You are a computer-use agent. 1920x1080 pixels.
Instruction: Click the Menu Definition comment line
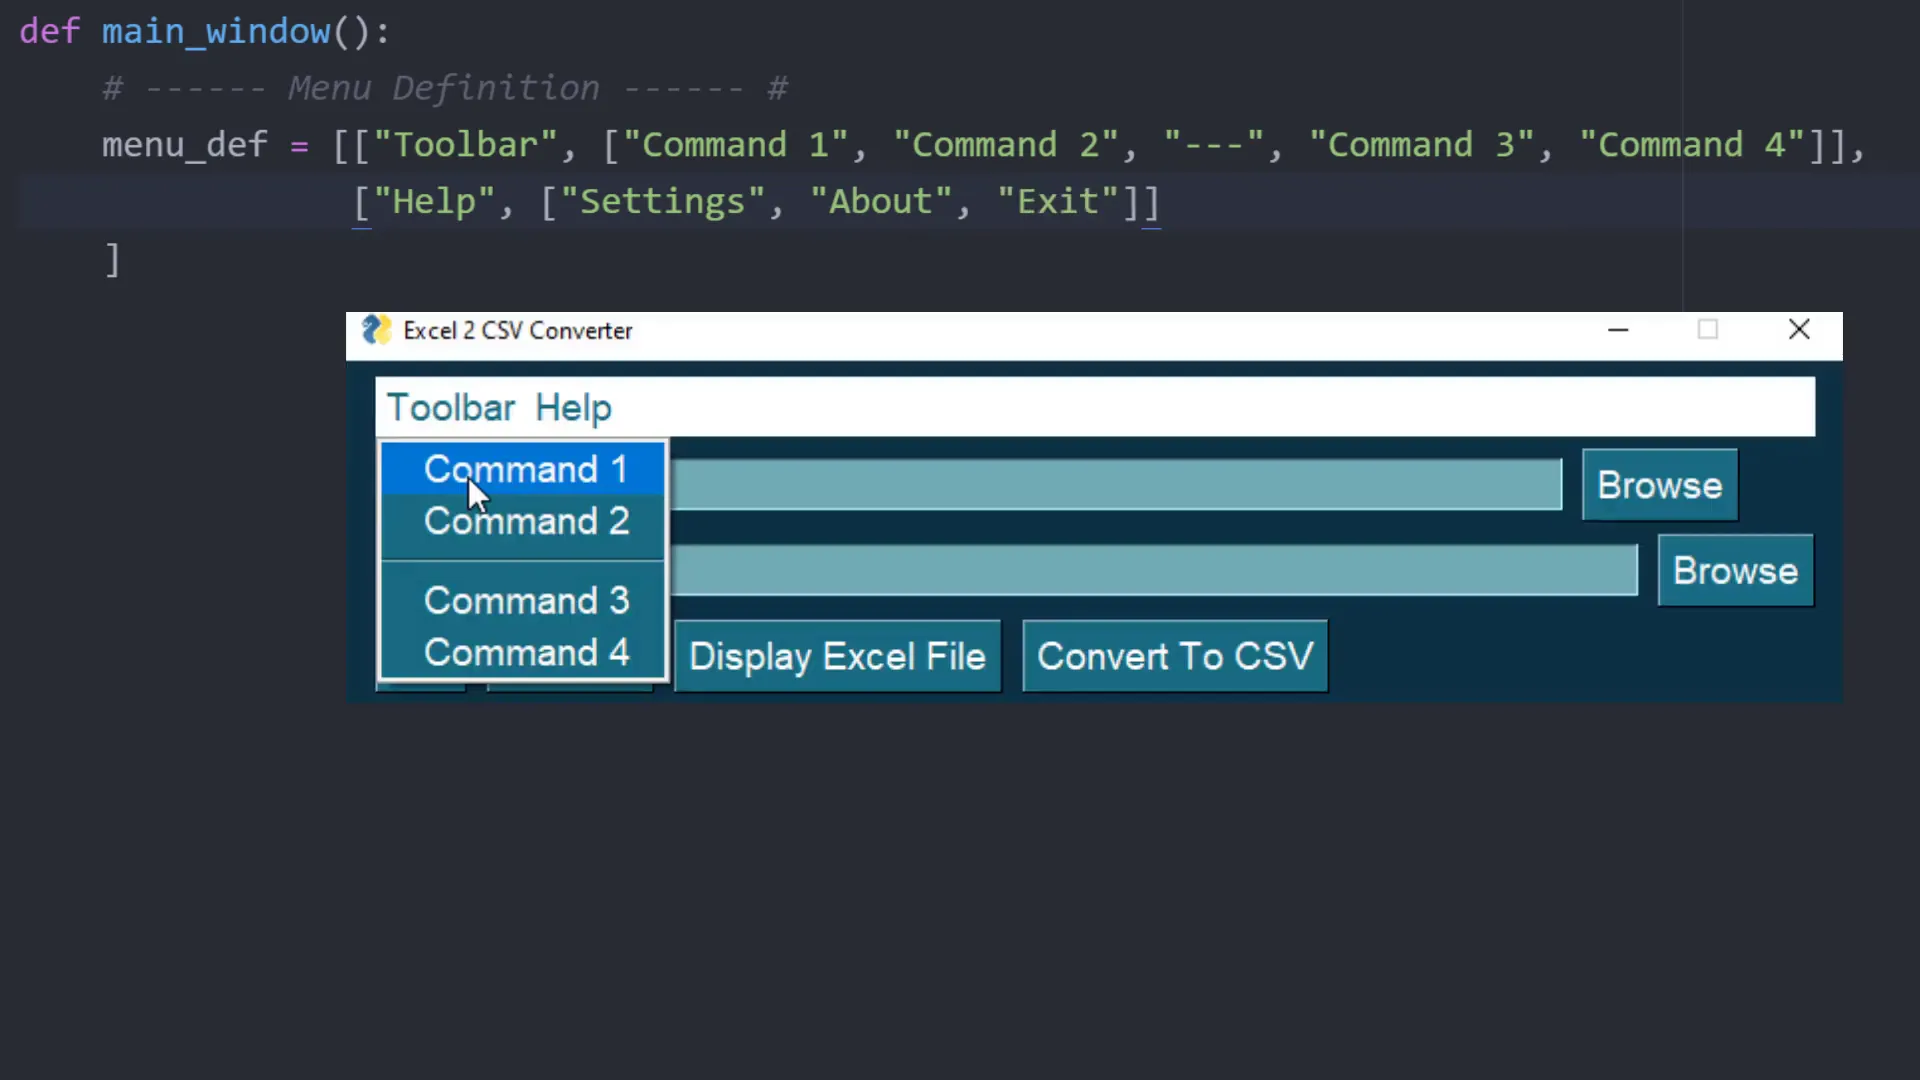point(443,87)
